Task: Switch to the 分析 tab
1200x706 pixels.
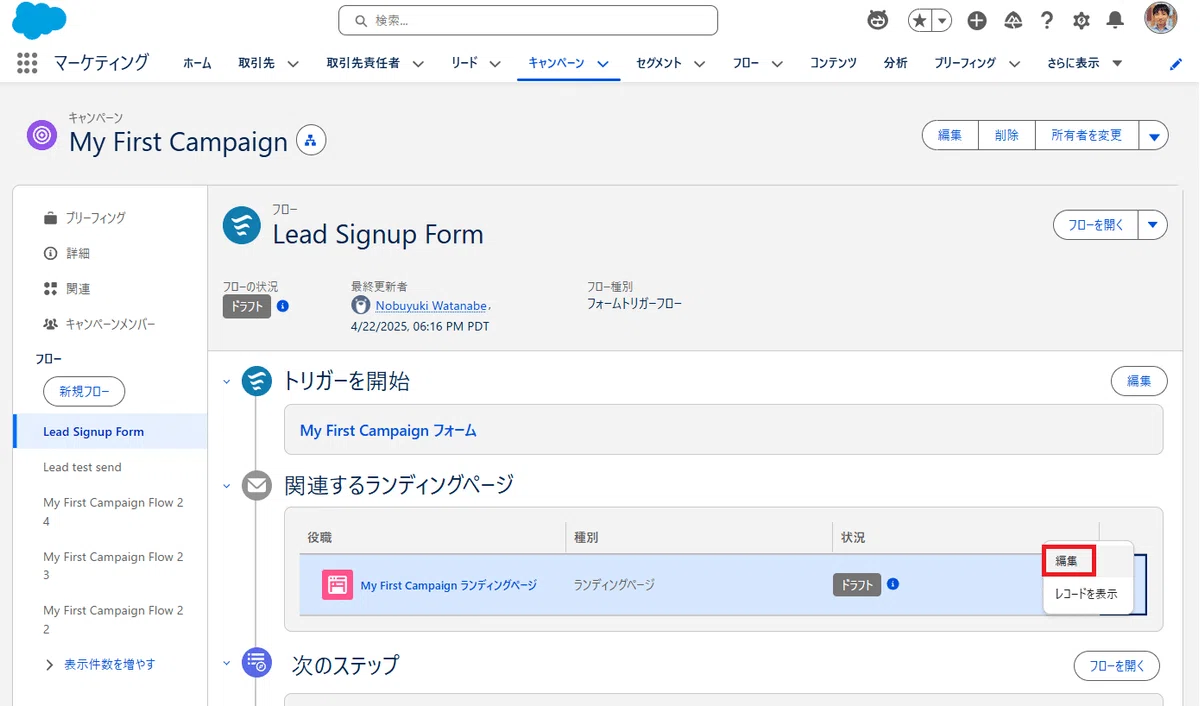Action: 895,63
